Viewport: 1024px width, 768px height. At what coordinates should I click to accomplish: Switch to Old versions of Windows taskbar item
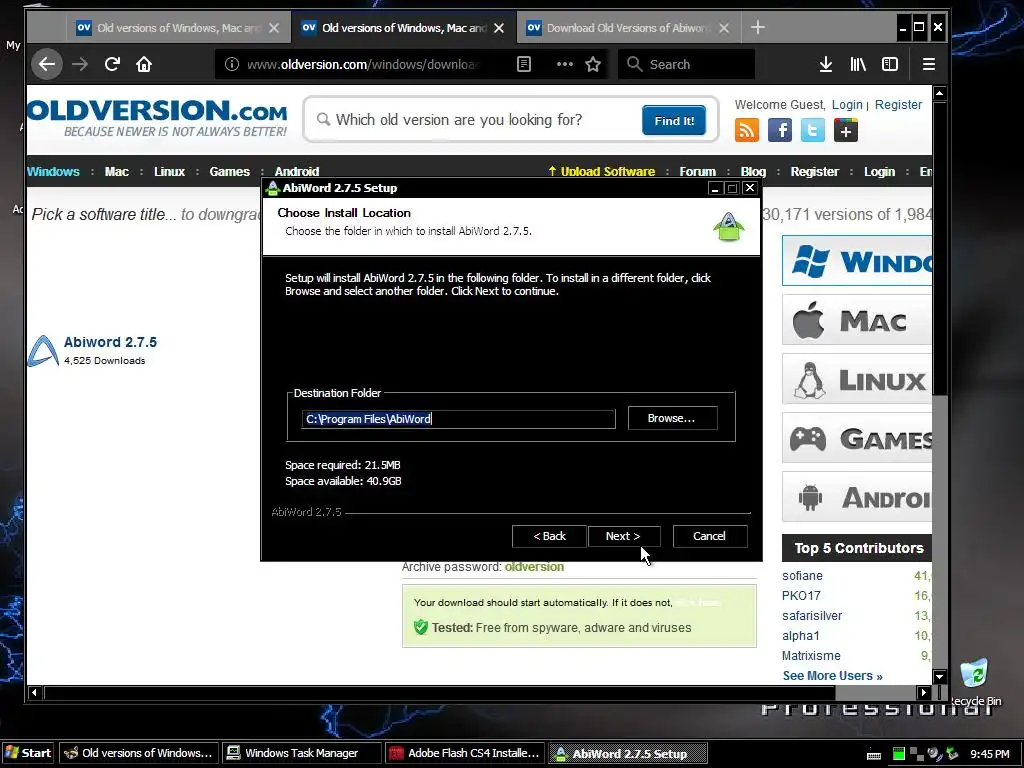tap(139, 753)
